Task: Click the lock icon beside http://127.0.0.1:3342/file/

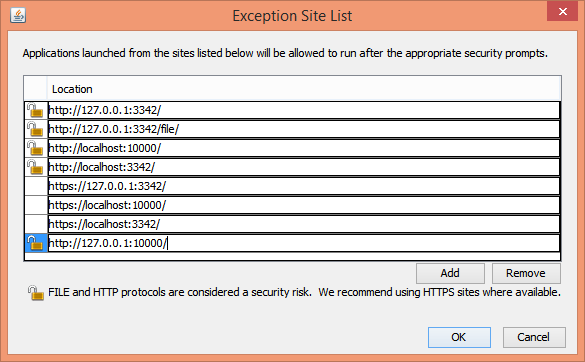Action: point(35,129)
